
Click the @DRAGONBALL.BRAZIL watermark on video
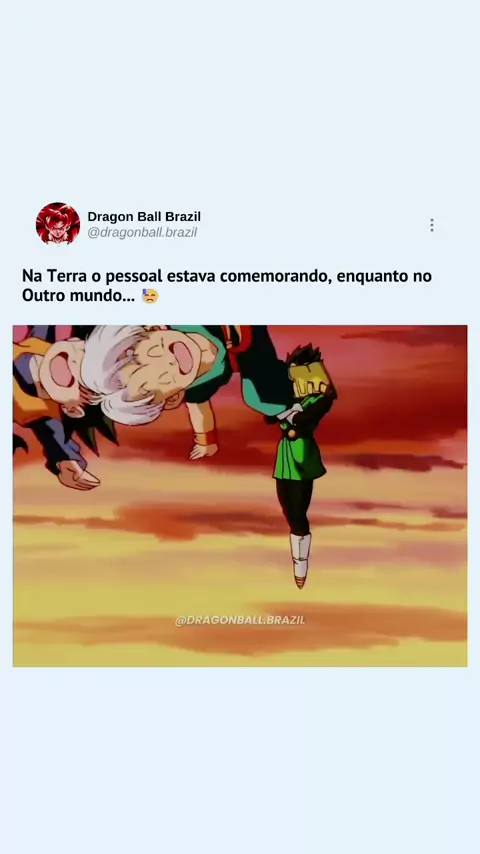point(240,620)
